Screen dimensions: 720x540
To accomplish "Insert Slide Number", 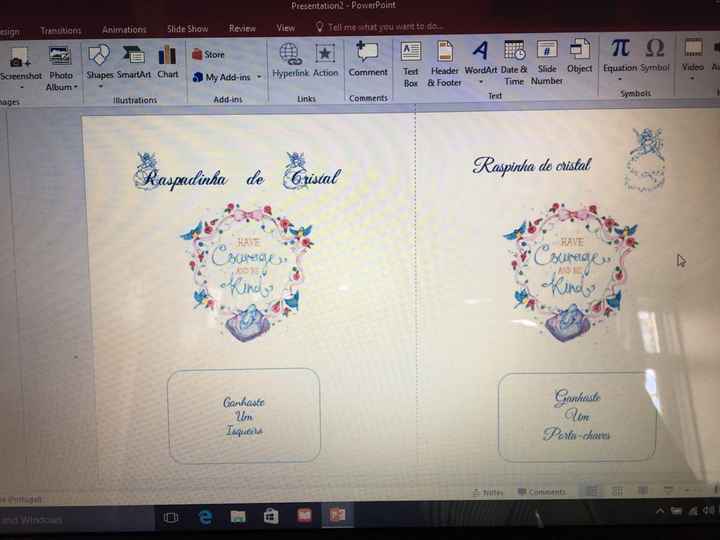I will coord(547,62).
